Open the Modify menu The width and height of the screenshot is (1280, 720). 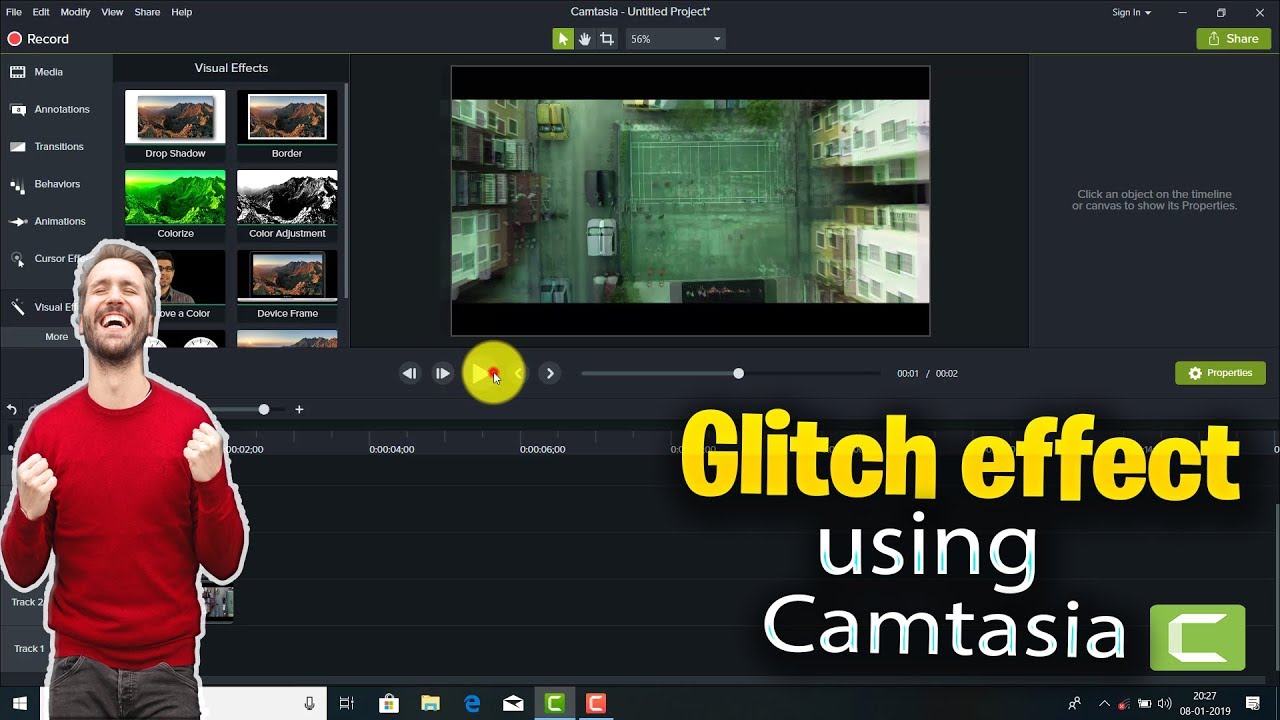[75, 12]
